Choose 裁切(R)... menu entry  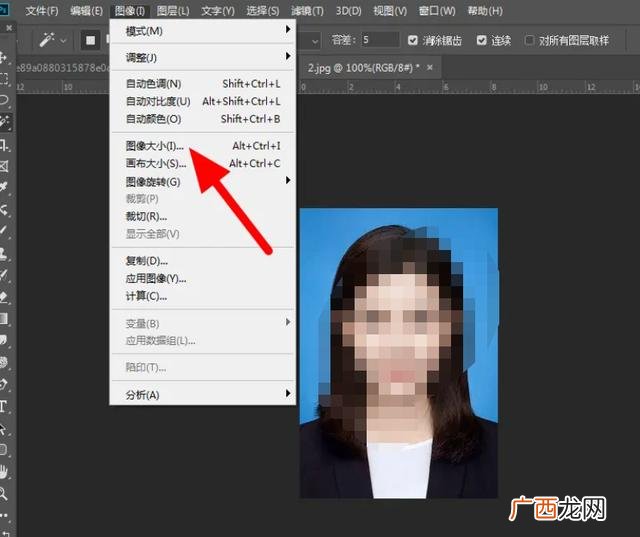pyautogui.click(x=203, y=216)
